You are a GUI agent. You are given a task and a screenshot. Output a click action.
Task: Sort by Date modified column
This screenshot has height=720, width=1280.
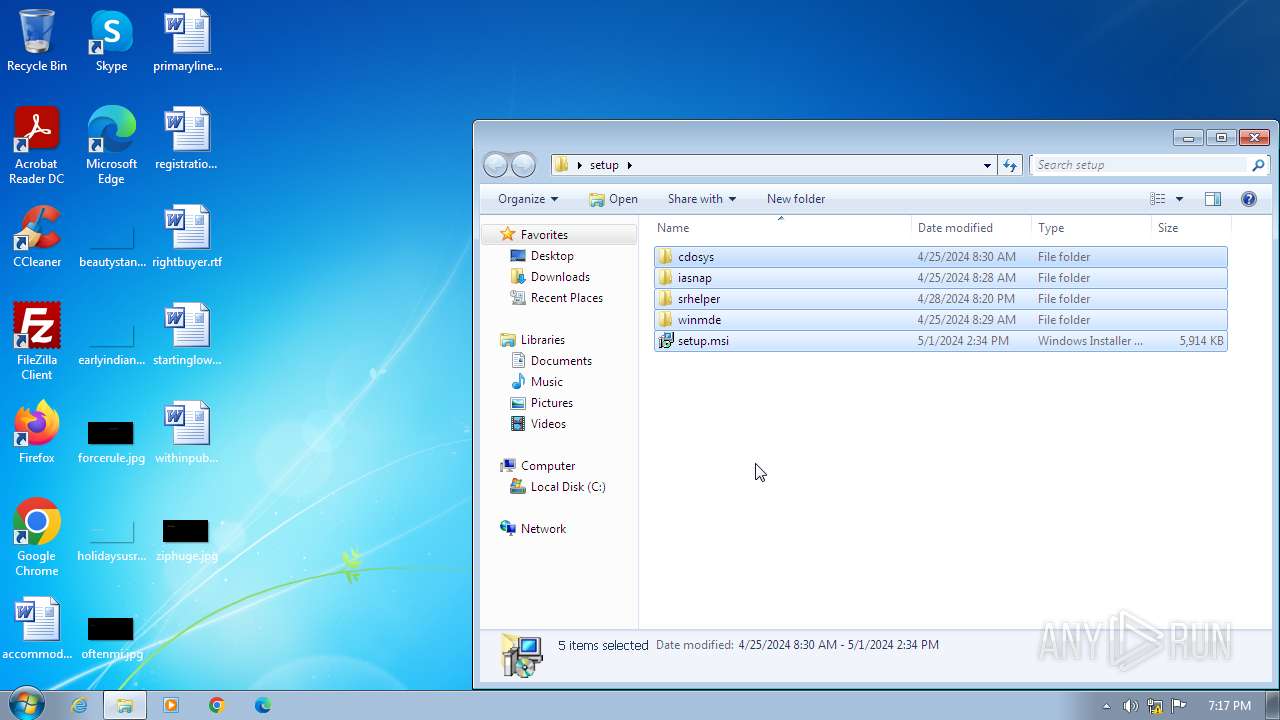[x=971, y=228]
